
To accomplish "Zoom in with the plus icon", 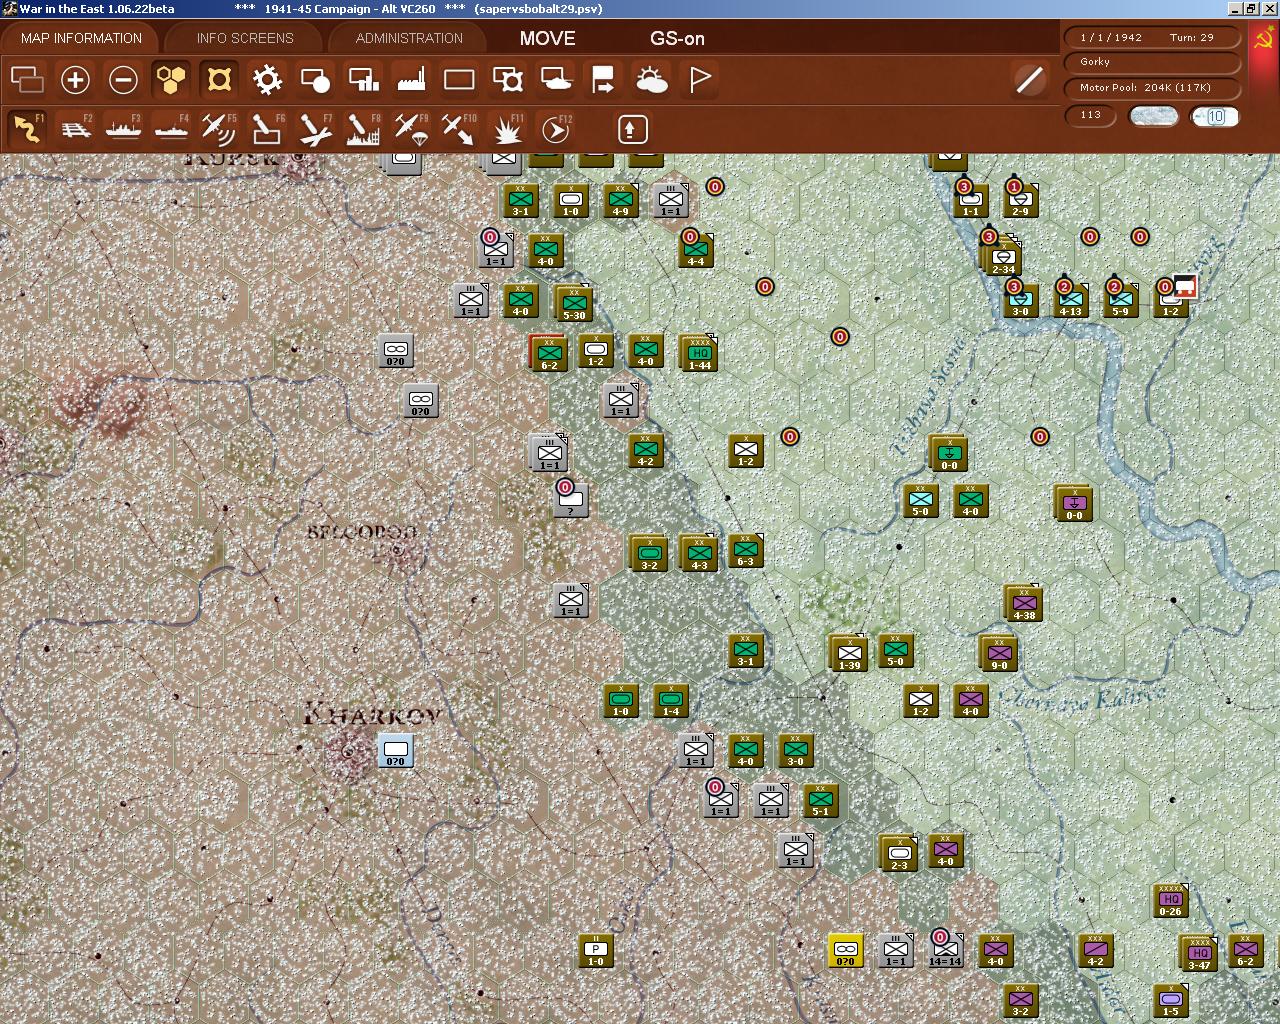I will [x=75, y=79].
